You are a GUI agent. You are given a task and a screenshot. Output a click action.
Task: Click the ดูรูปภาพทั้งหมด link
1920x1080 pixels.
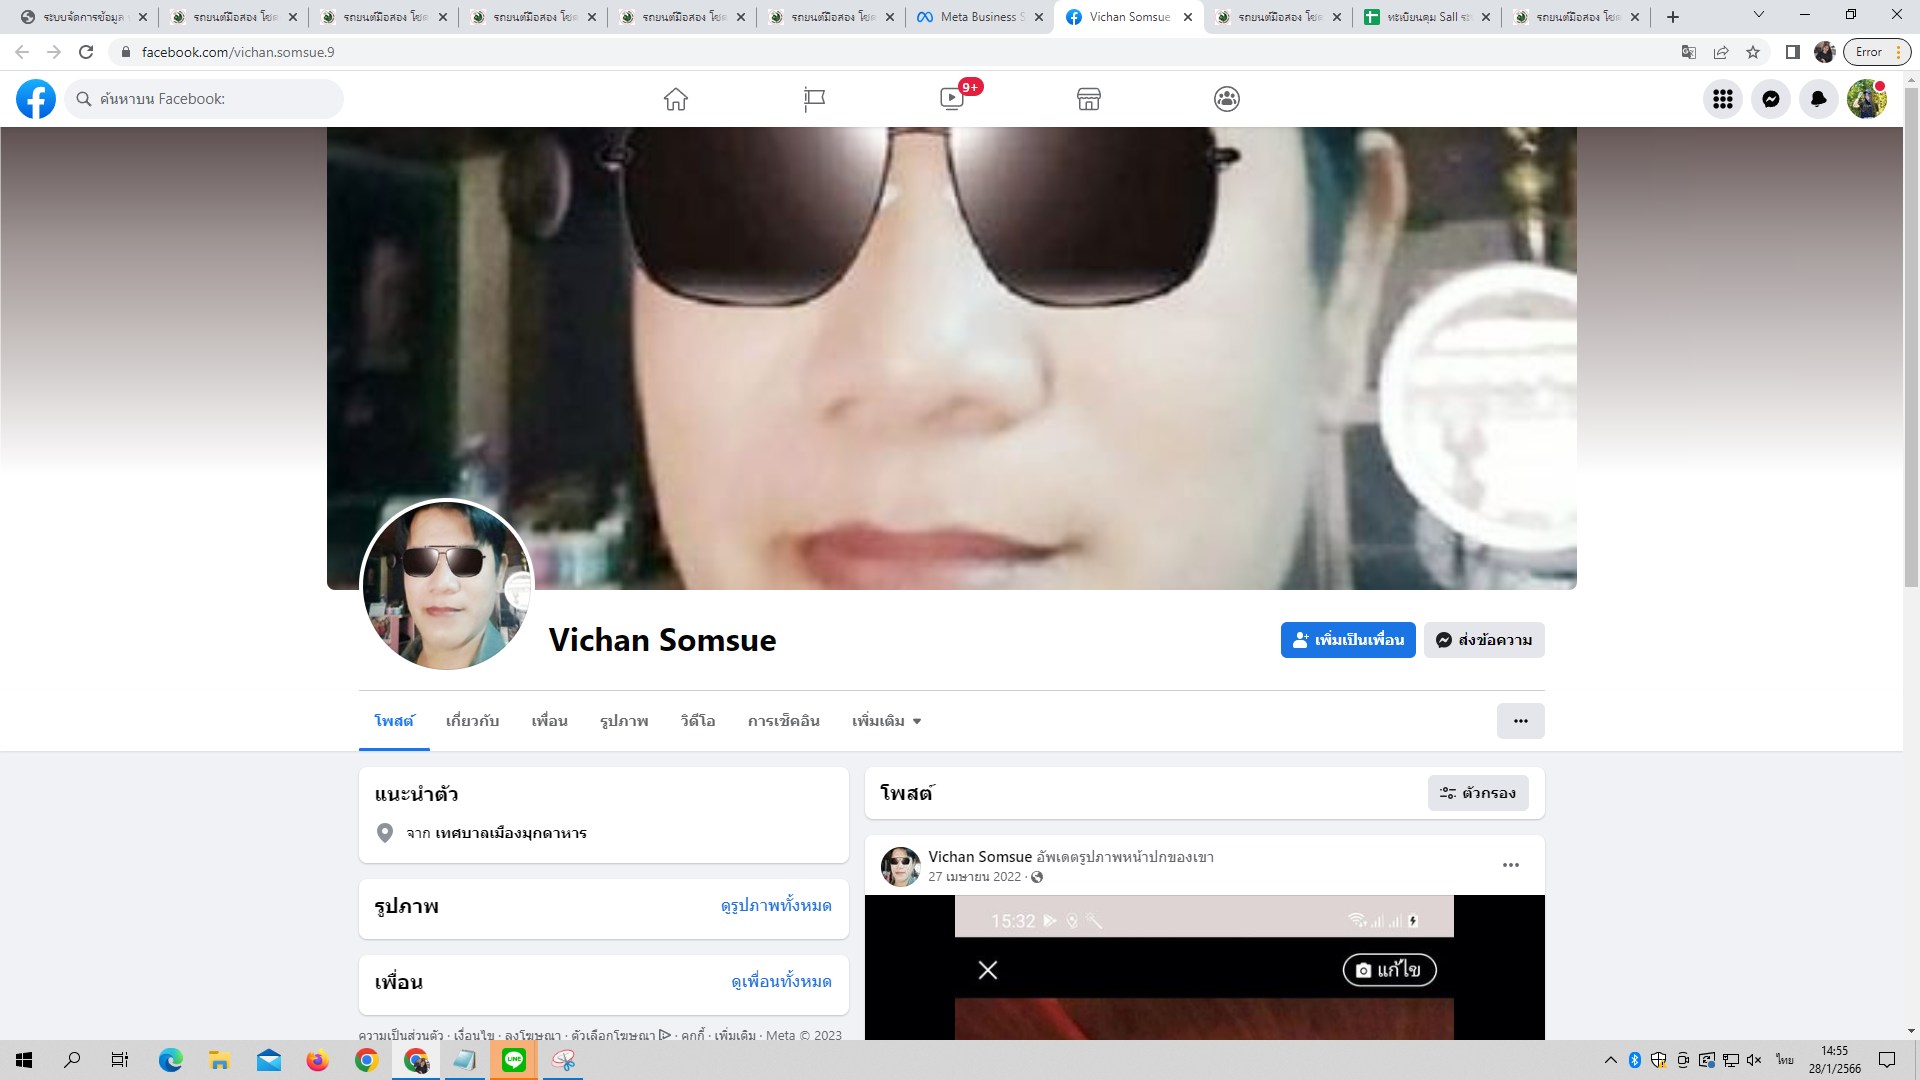[775, 906]
